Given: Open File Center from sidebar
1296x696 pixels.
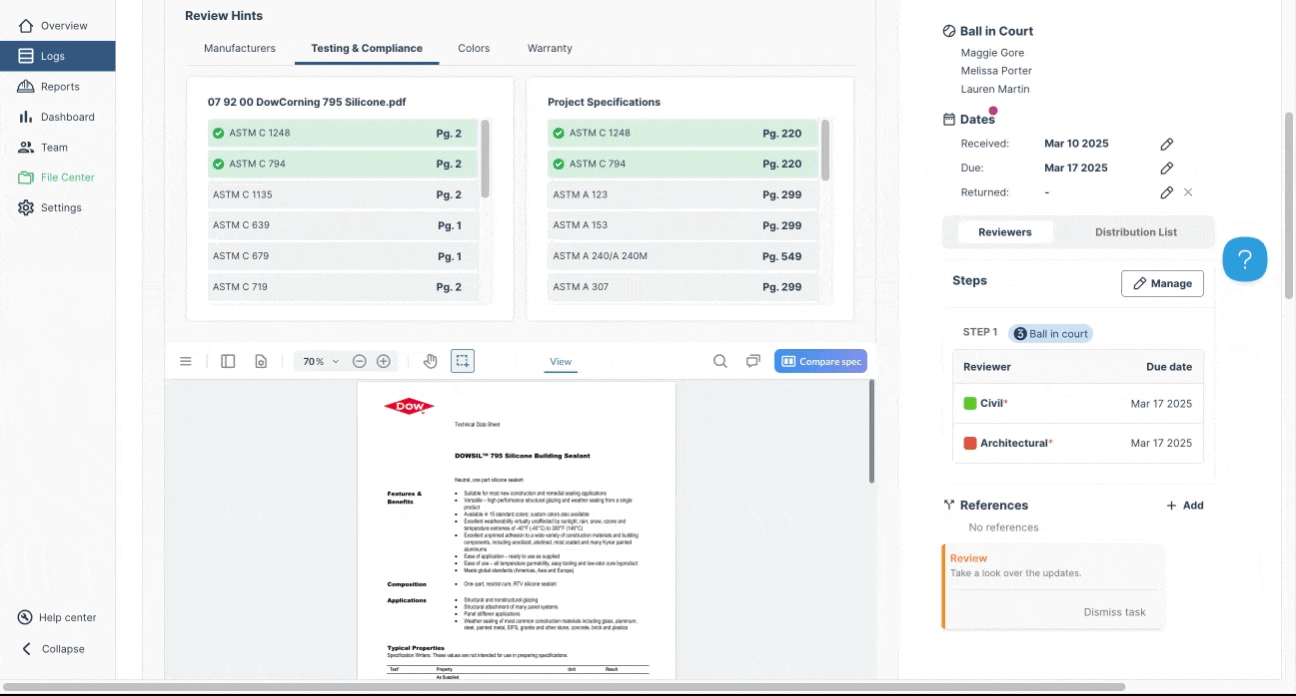Looking at the screenshot, I should click(57, 177).
